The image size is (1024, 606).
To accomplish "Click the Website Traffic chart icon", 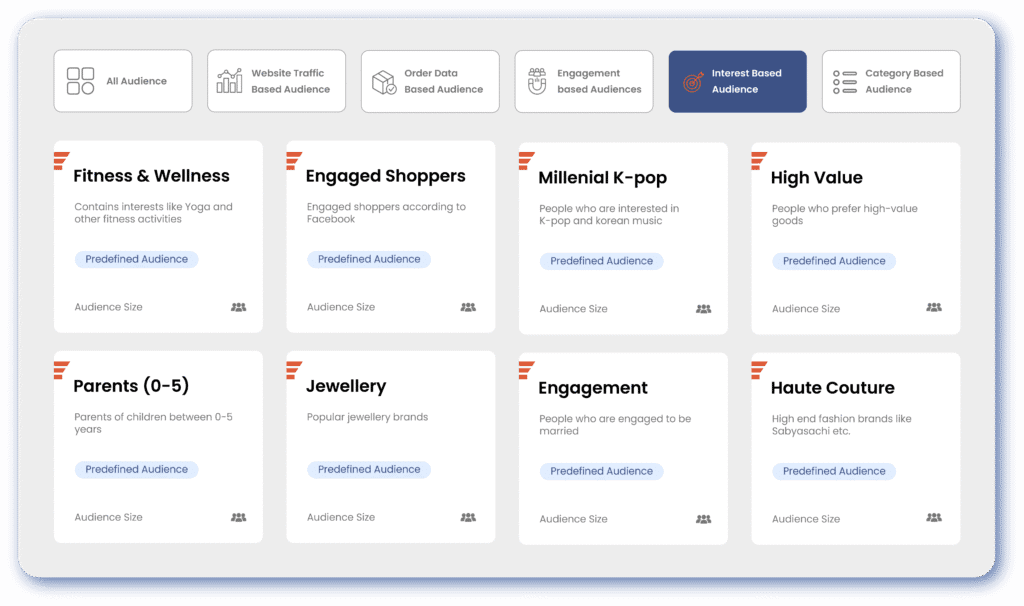I will coord(230,81).
